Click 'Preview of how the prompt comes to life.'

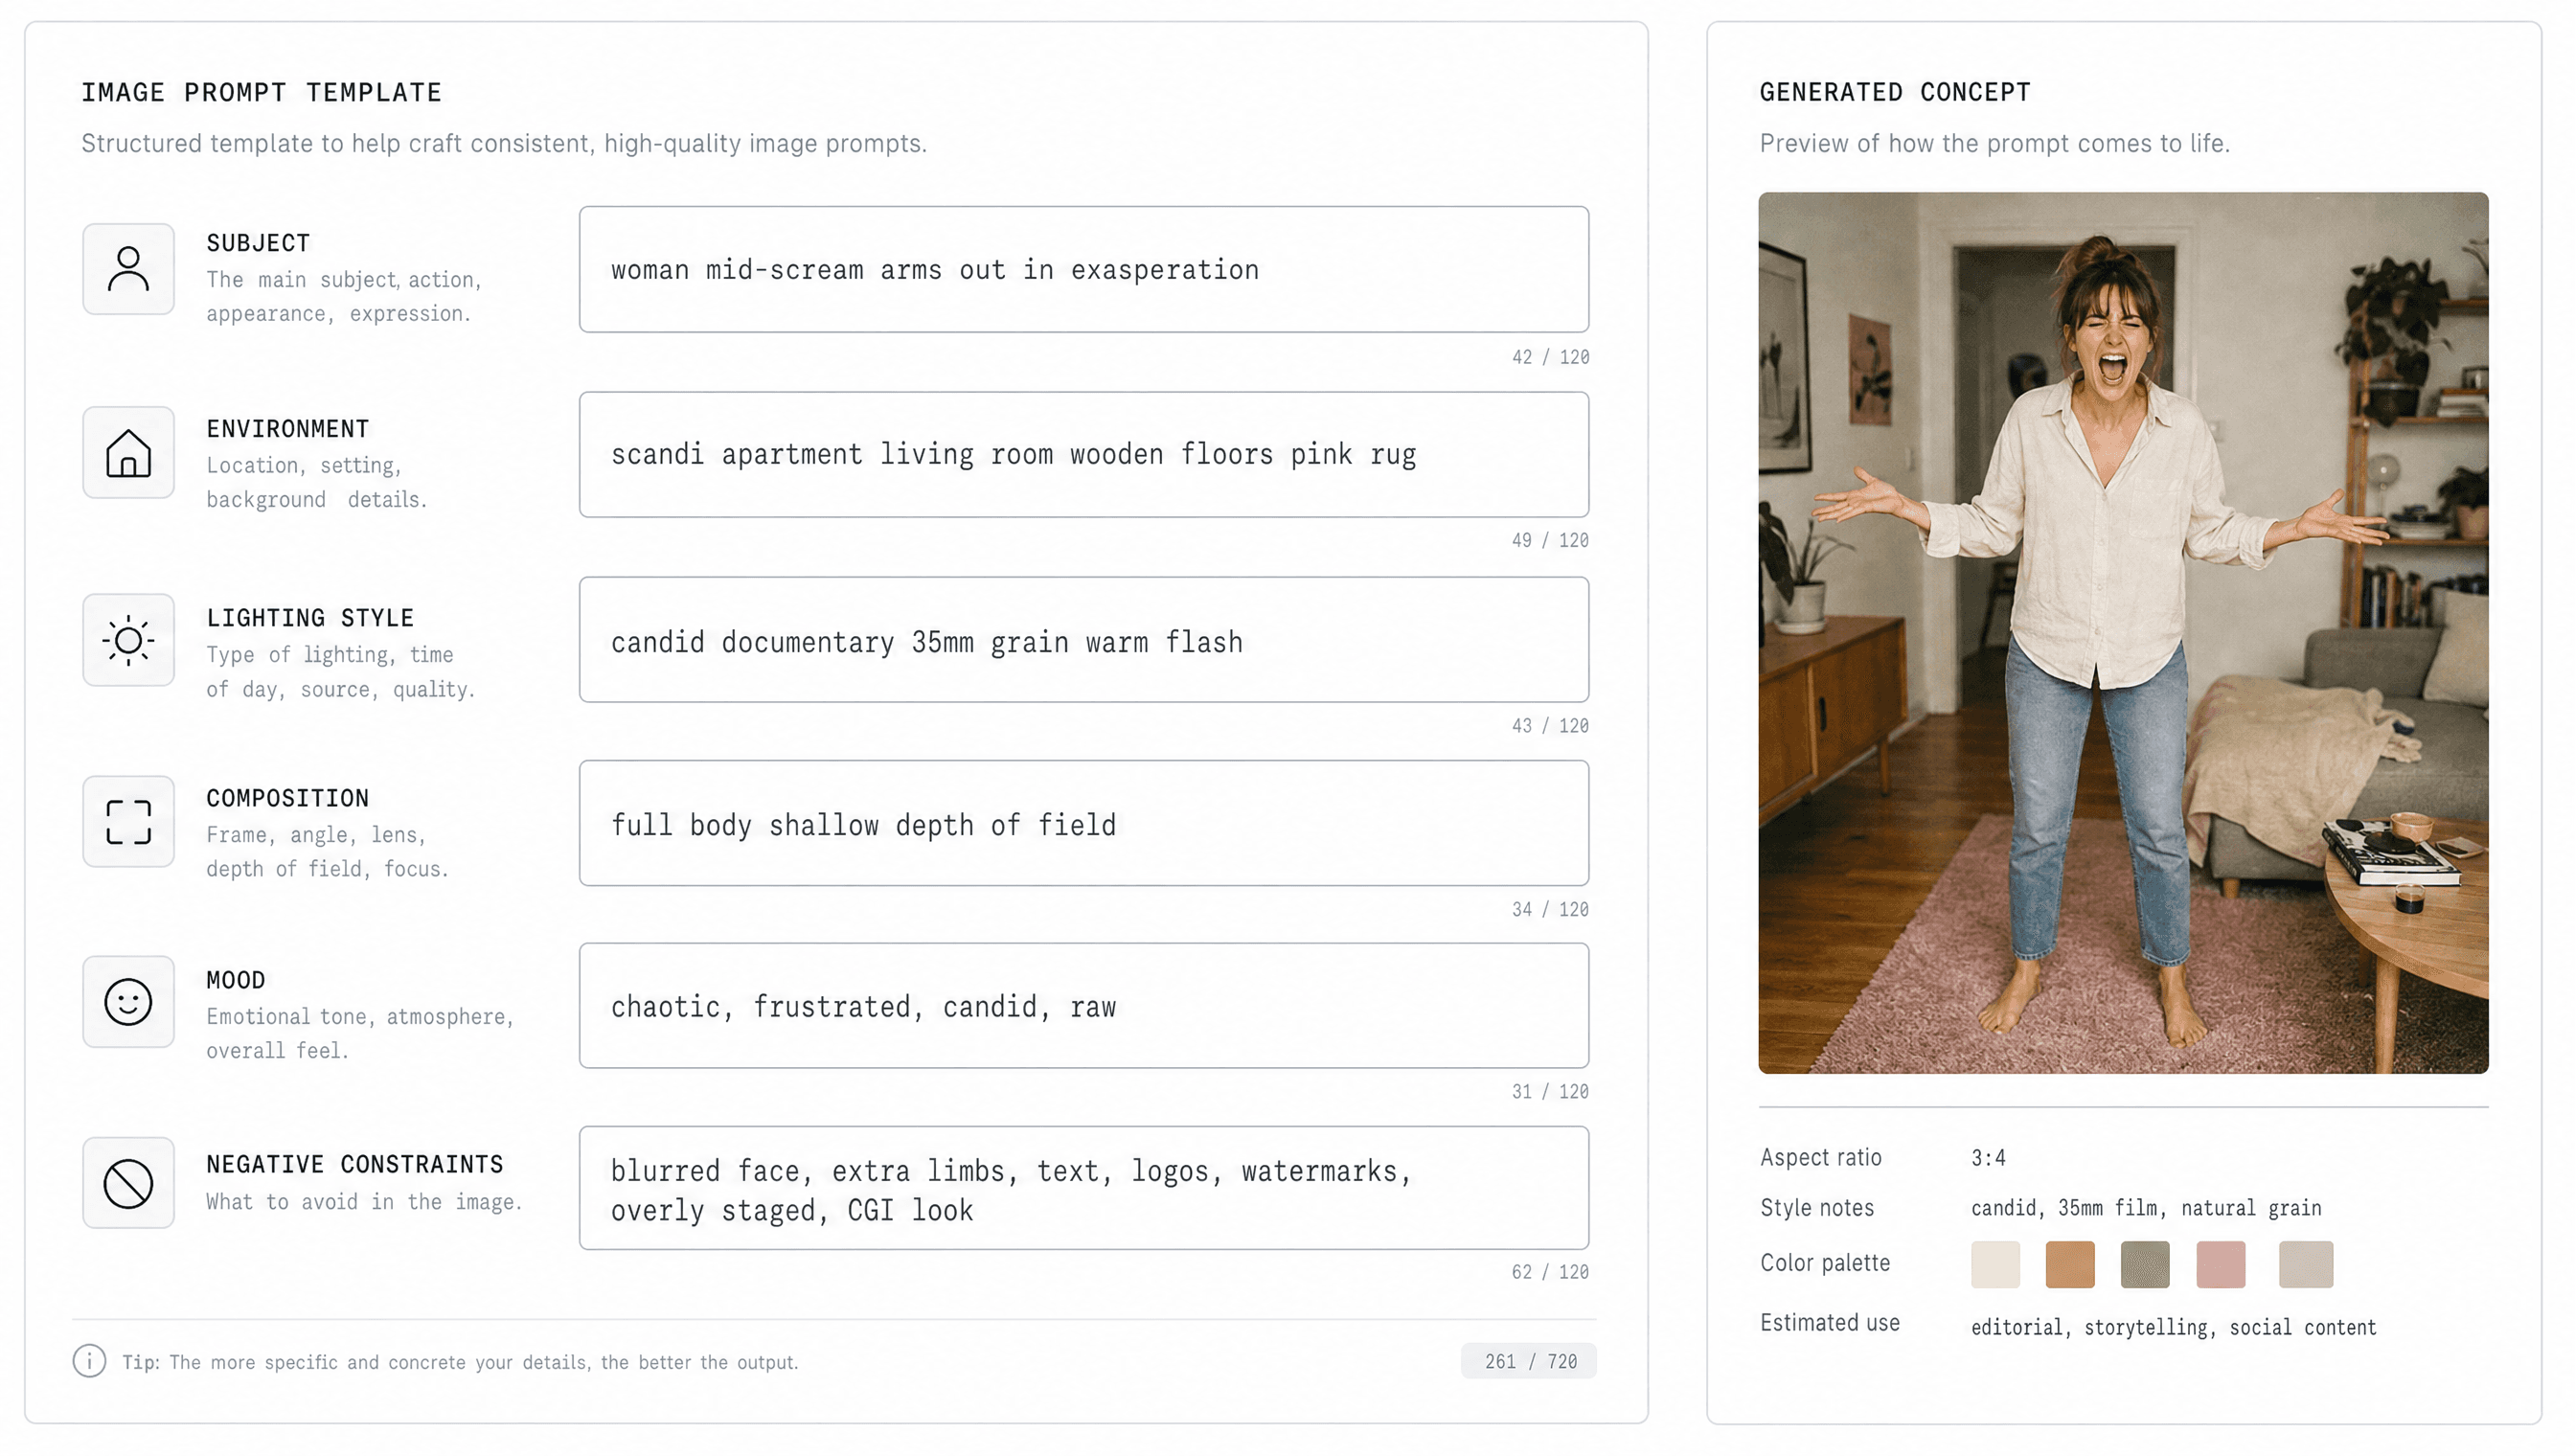[x=1995, y=144]
